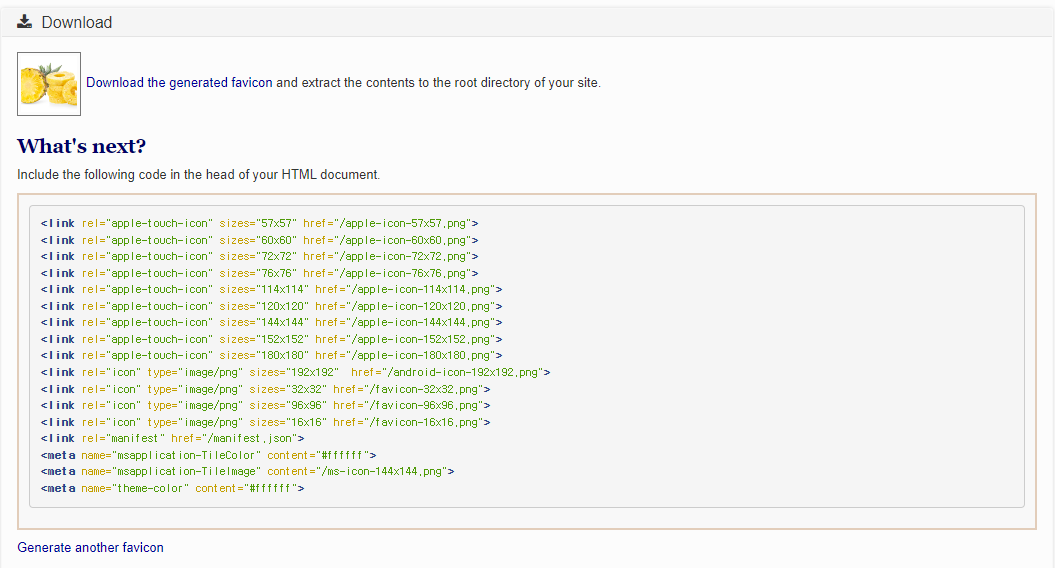Click the code line with favicon-16x16.png
This screenshot has width=1055, height=568.
(x=266, y=422)
